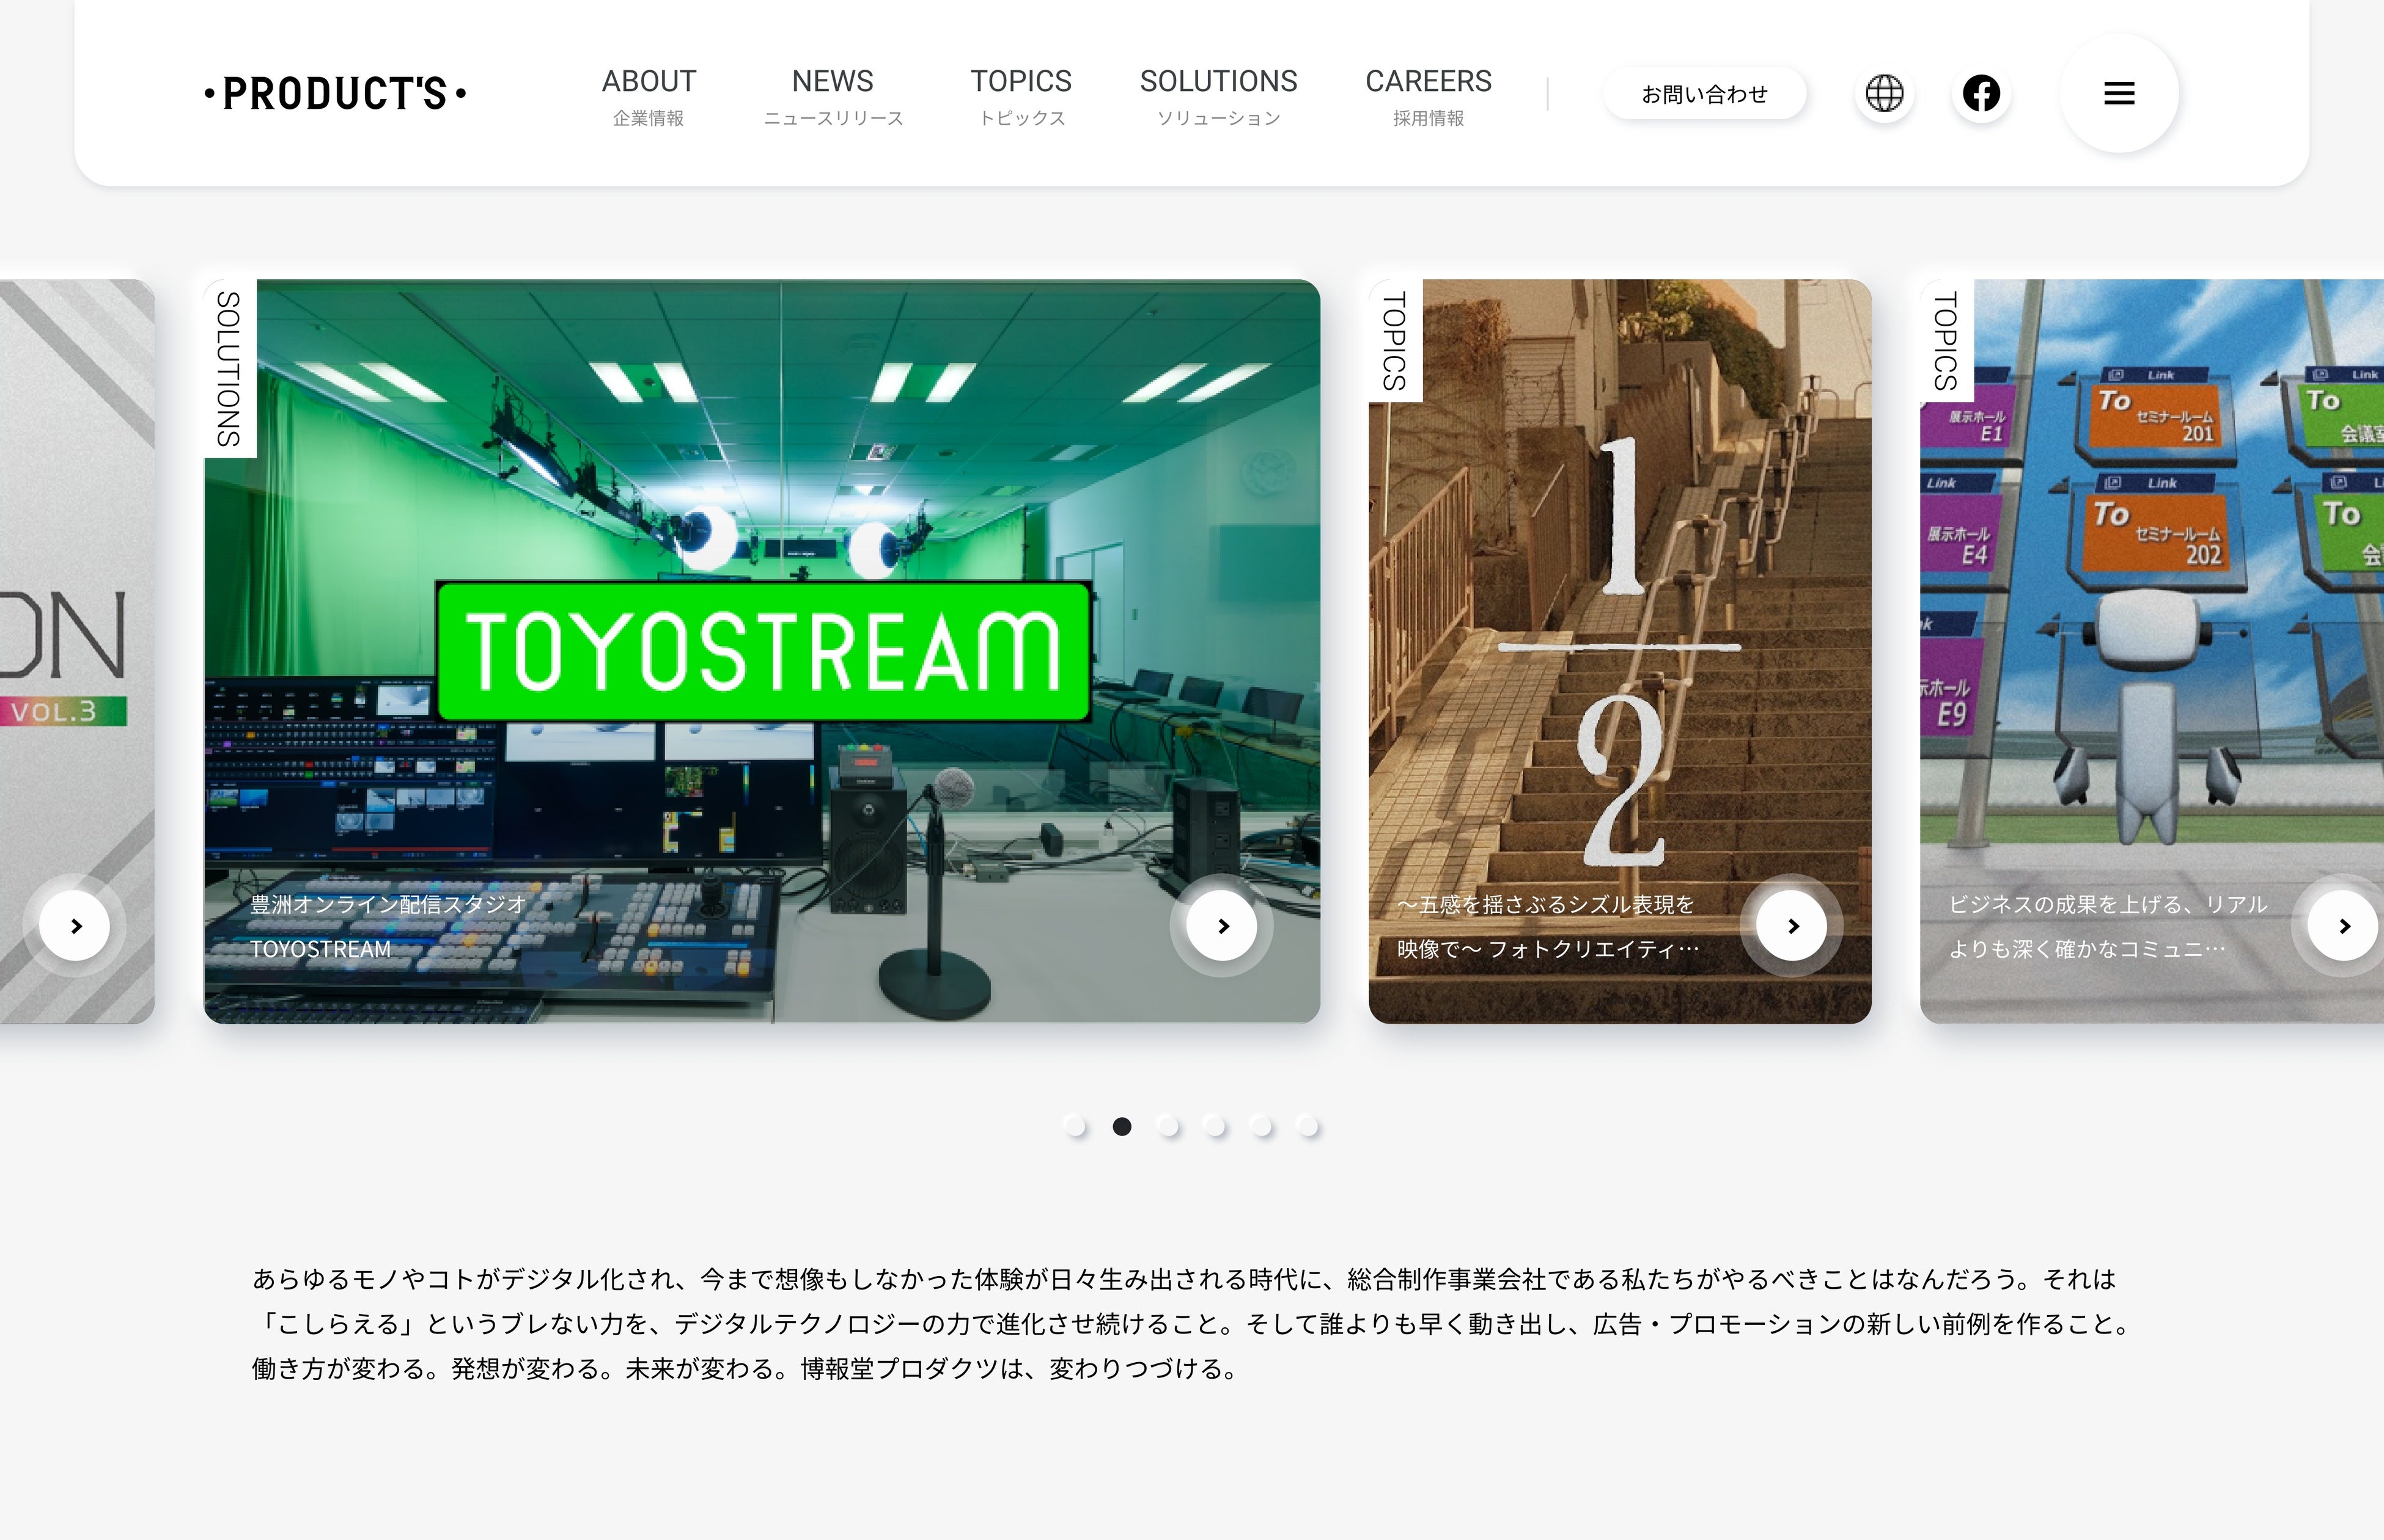Select the third carousel pagination dot
Screen dimensions: 2384x1540
pyautogui.click(x=1168, y=1127)
